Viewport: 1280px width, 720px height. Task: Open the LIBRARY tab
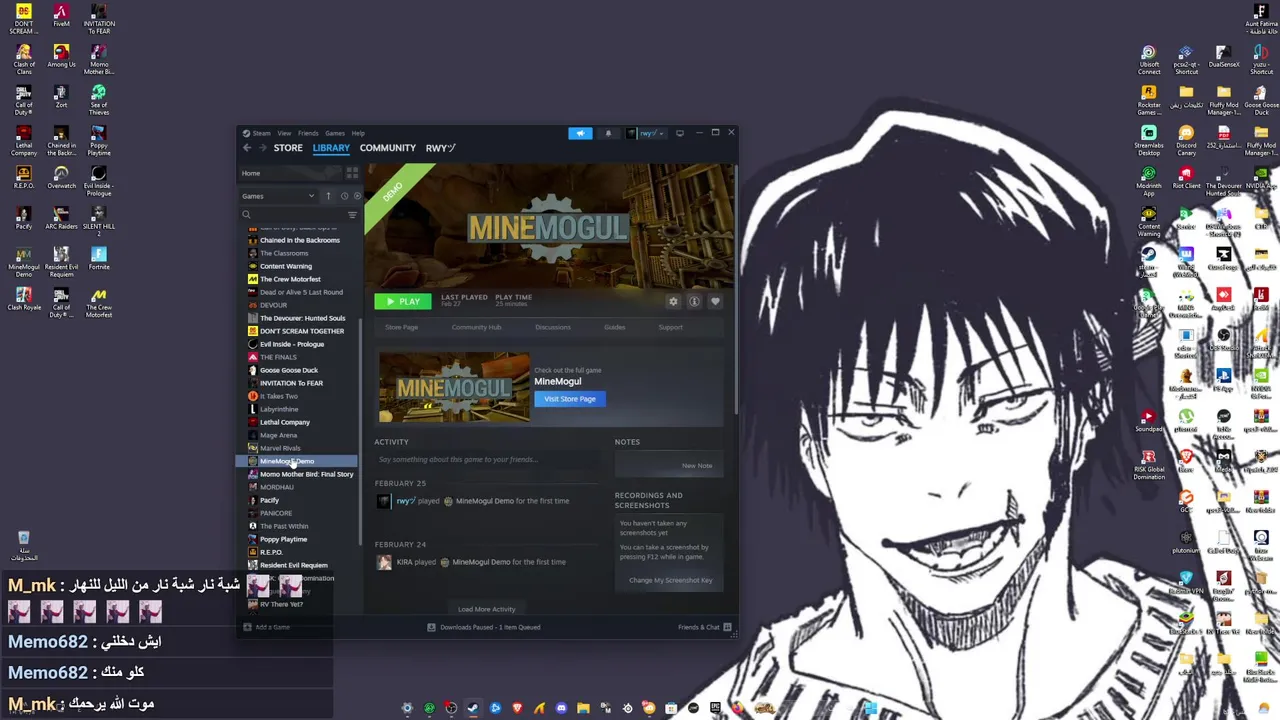(x=331, y=148)
